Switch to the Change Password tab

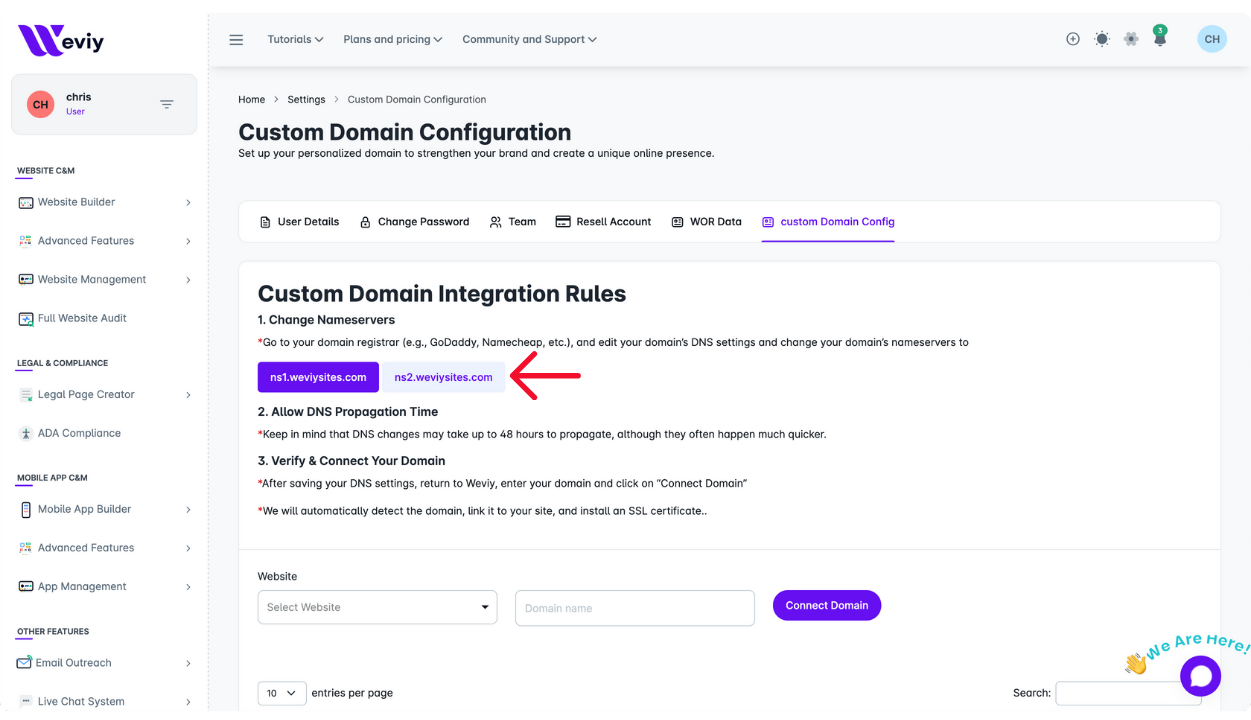[x=414, y=222]
